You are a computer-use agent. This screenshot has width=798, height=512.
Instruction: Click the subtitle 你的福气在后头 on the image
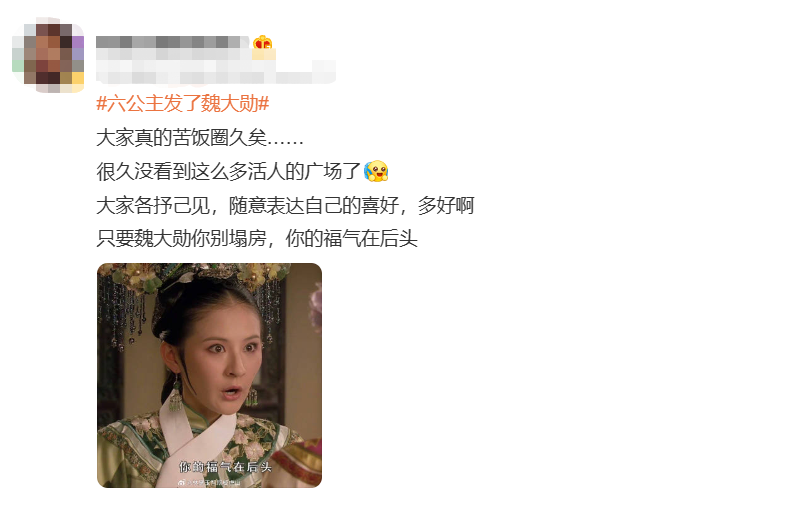pos(225,467)
